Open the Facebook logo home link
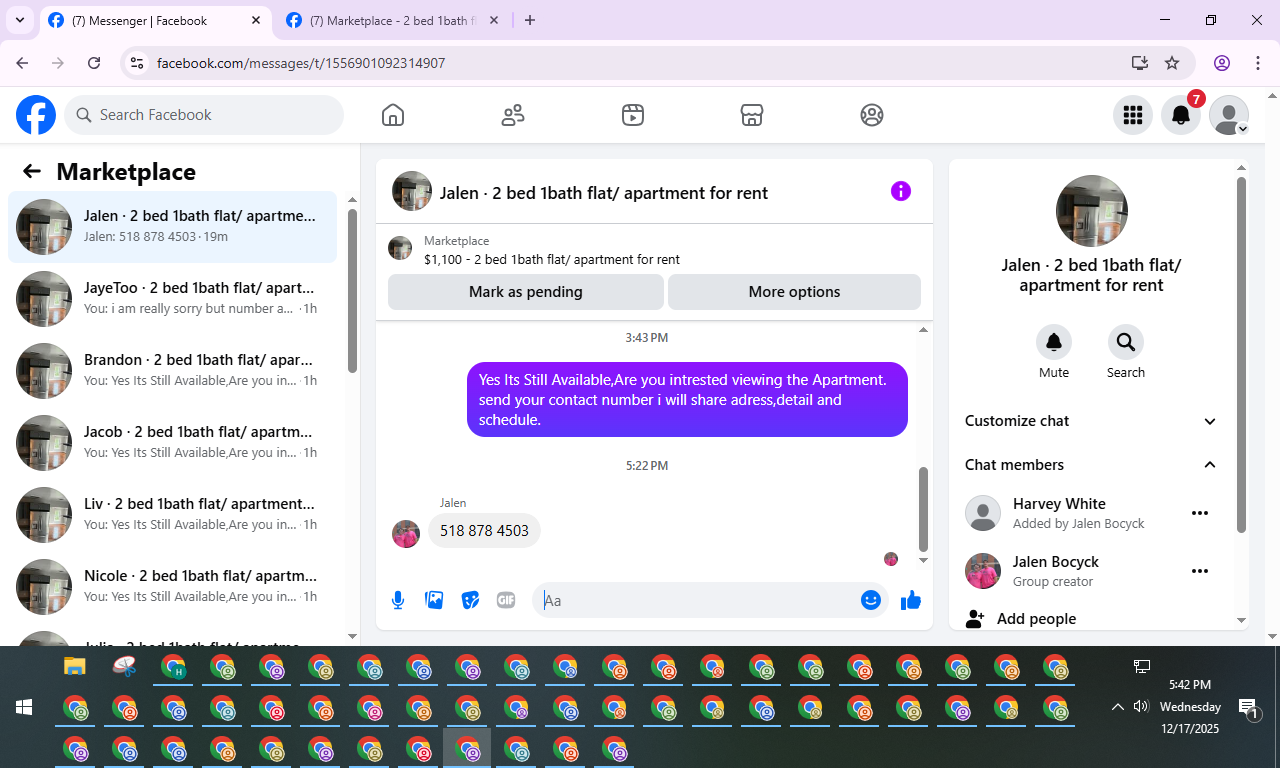Viewport: 1280px width, 768px height. coord(36,115)
